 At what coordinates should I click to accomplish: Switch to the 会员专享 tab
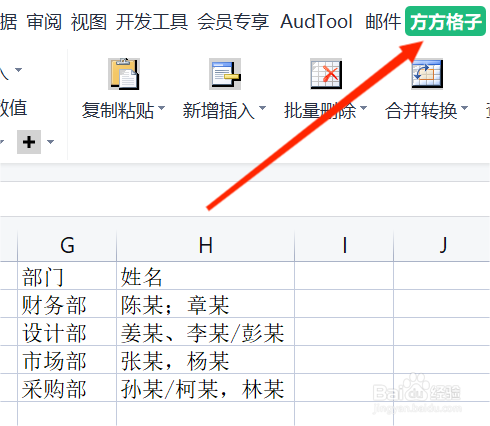[233, 22]
